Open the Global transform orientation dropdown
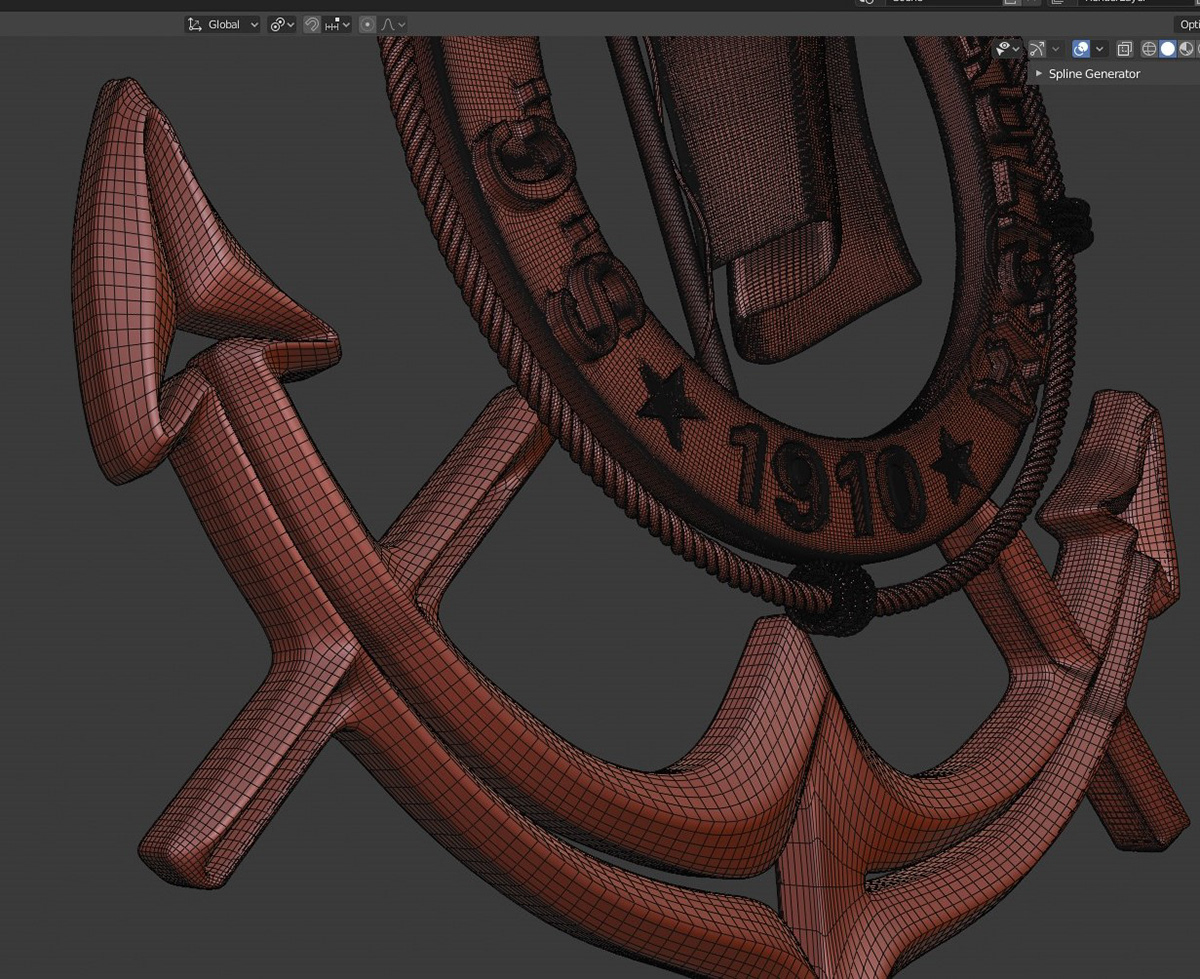The height and width of the screenshot is (979, 1200). click(x=222, y=24)
